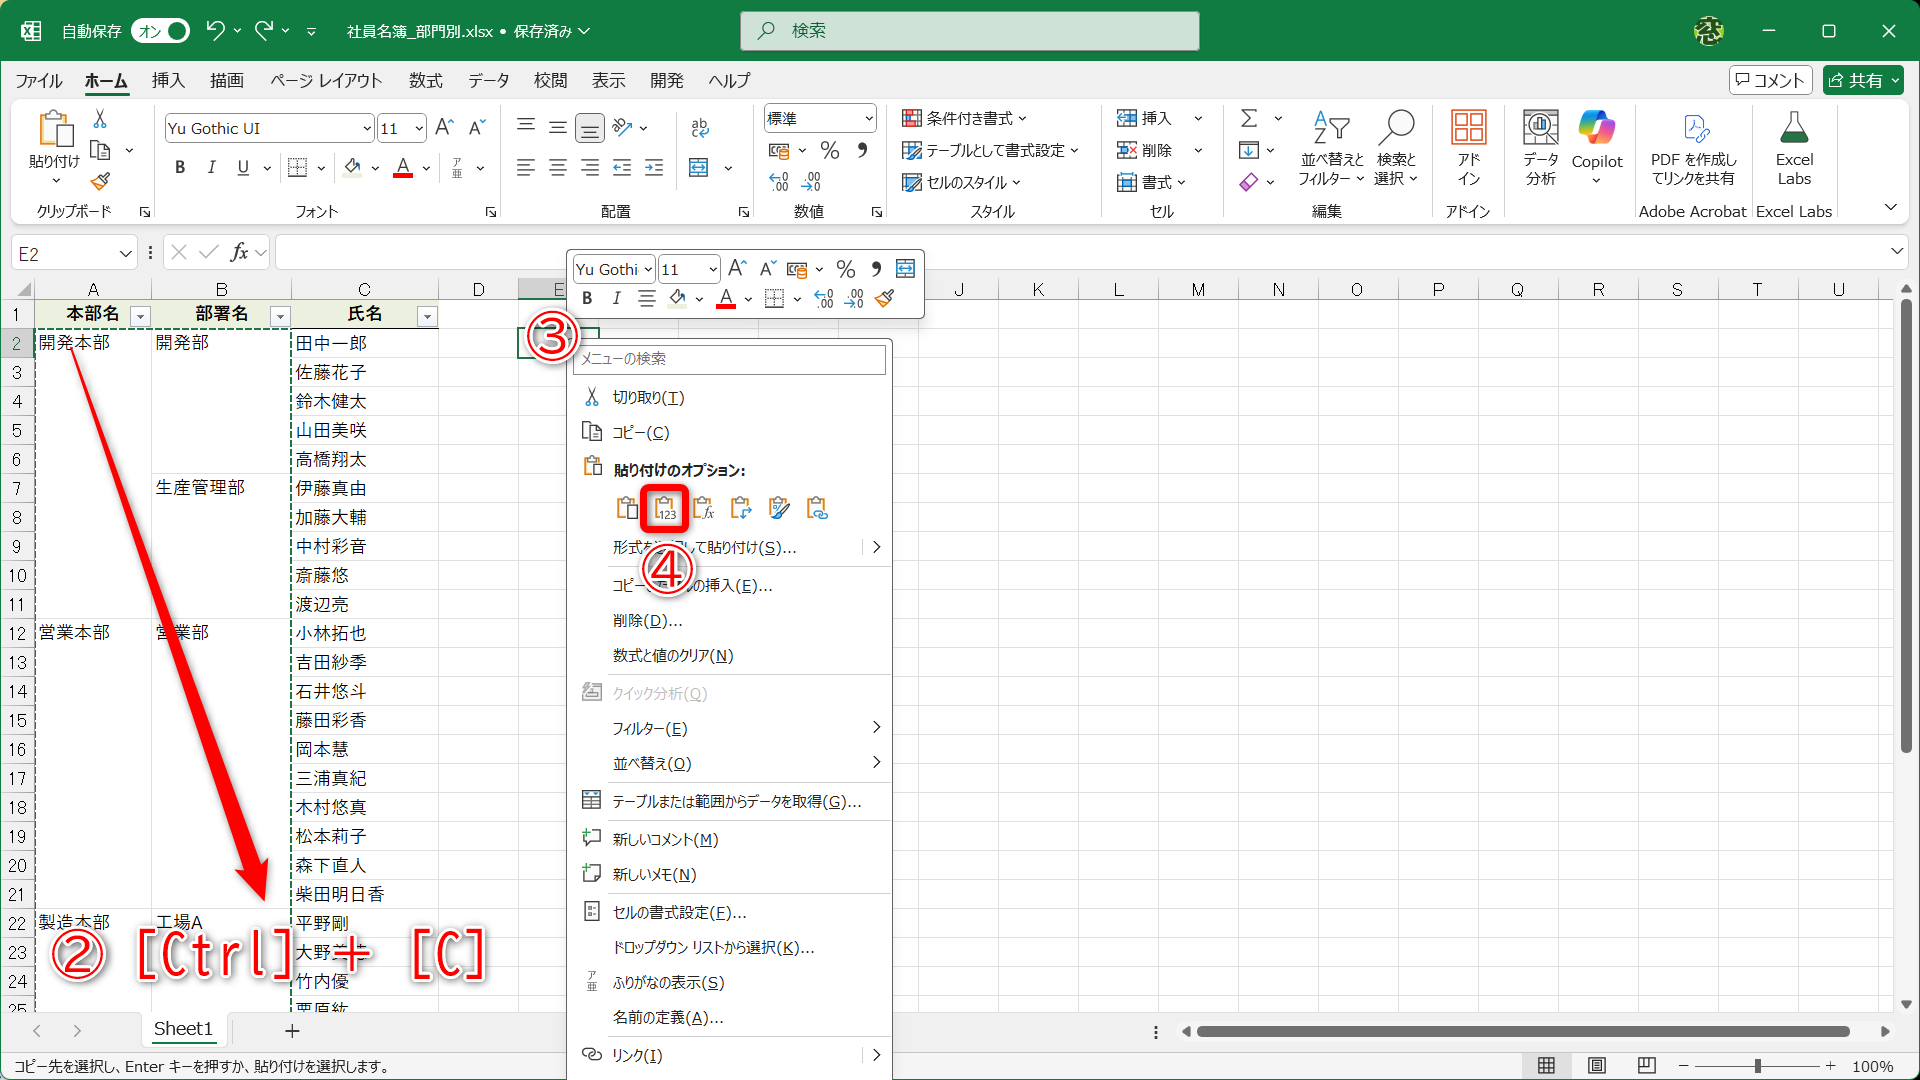Click the AutoSum sigma icon
1920x1080 pixels.
click(1249, 119)
